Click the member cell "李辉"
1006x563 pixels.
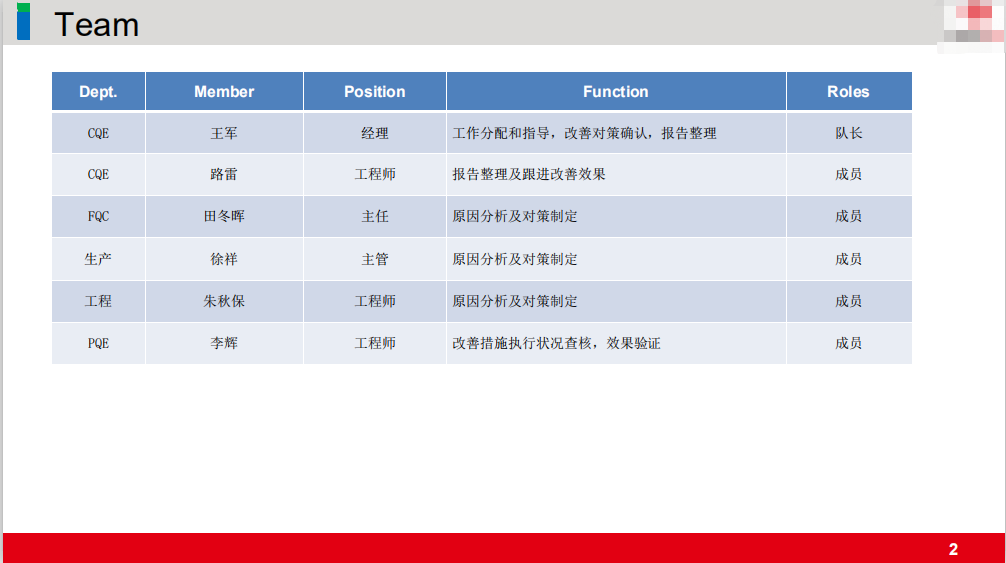click(x=224, y=344)
